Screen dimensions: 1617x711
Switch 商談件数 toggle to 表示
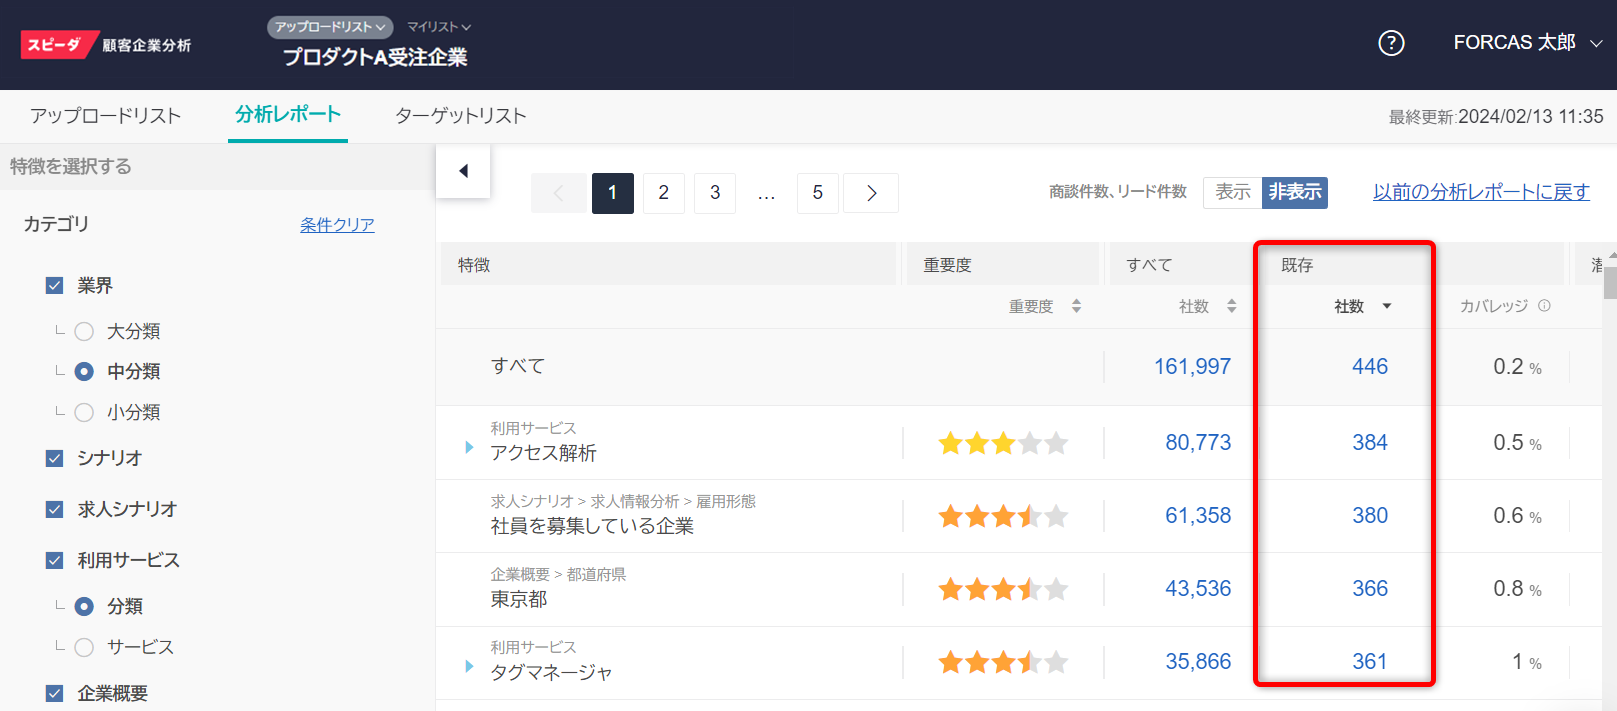pyautogui.click(x=1232, y=192)
